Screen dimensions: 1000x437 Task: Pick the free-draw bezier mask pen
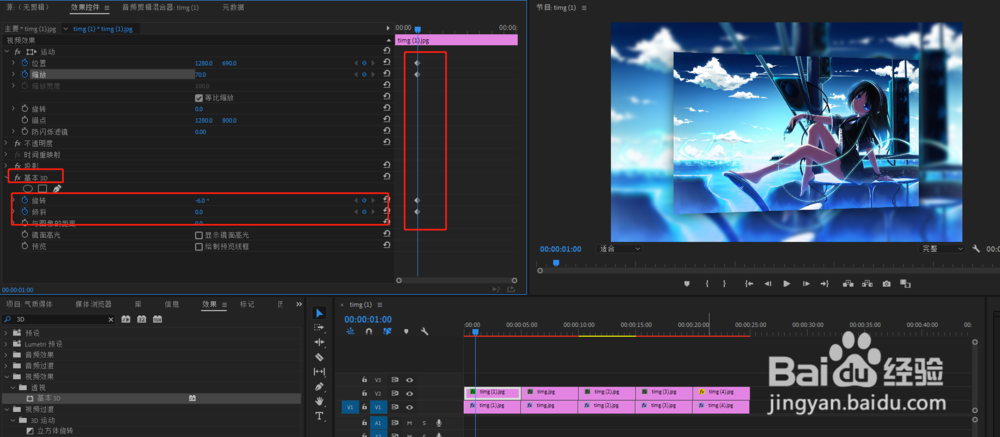(57, 189)
